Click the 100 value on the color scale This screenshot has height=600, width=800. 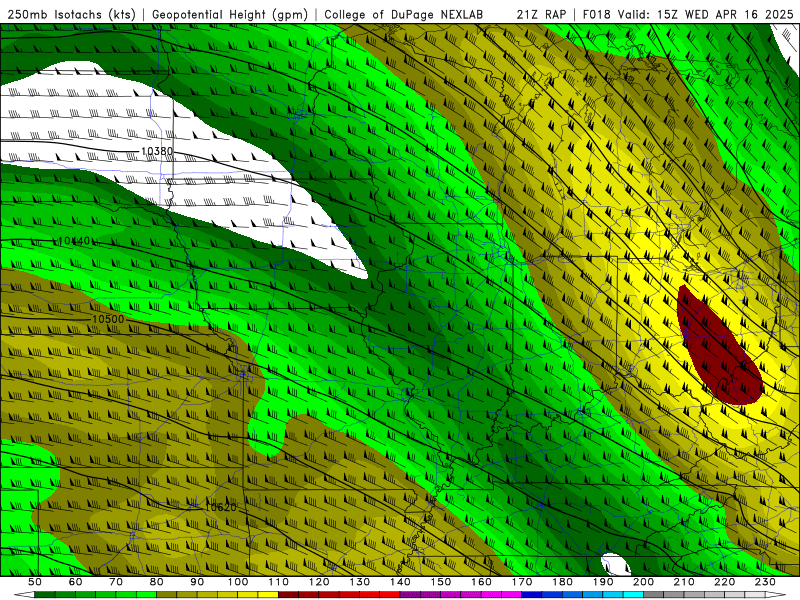pos(238,582)
